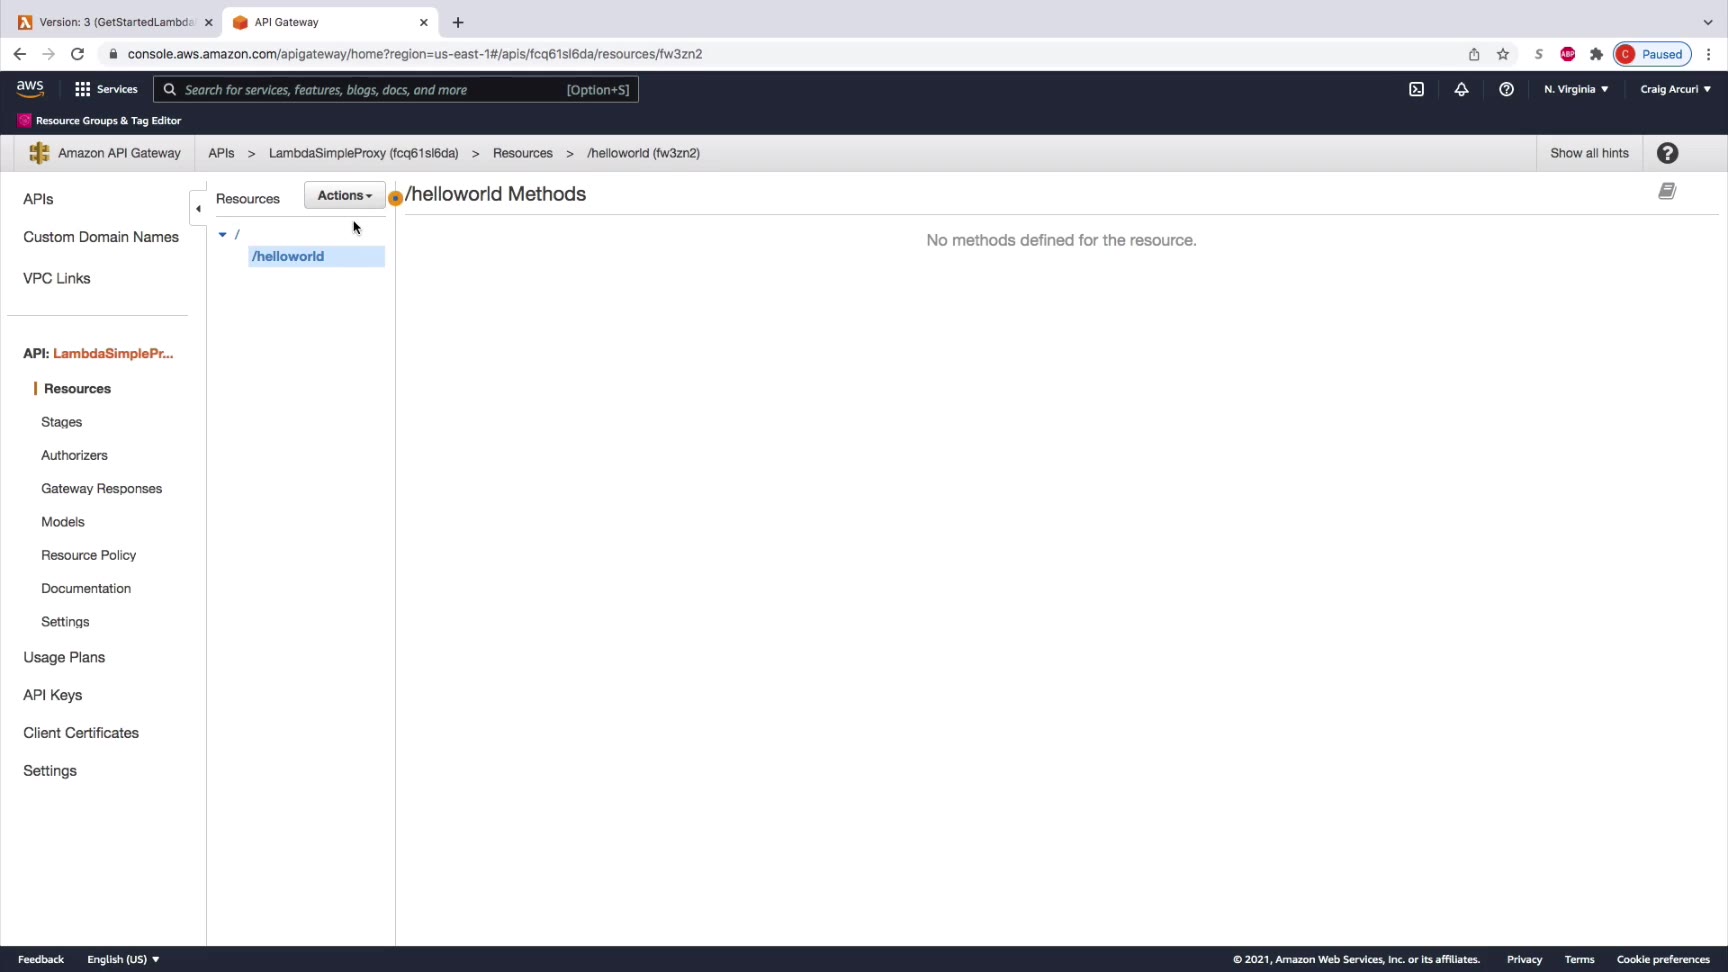Click Resources in the breadcrumb
Screen dimensions: 1728x972
coord(523,153)
